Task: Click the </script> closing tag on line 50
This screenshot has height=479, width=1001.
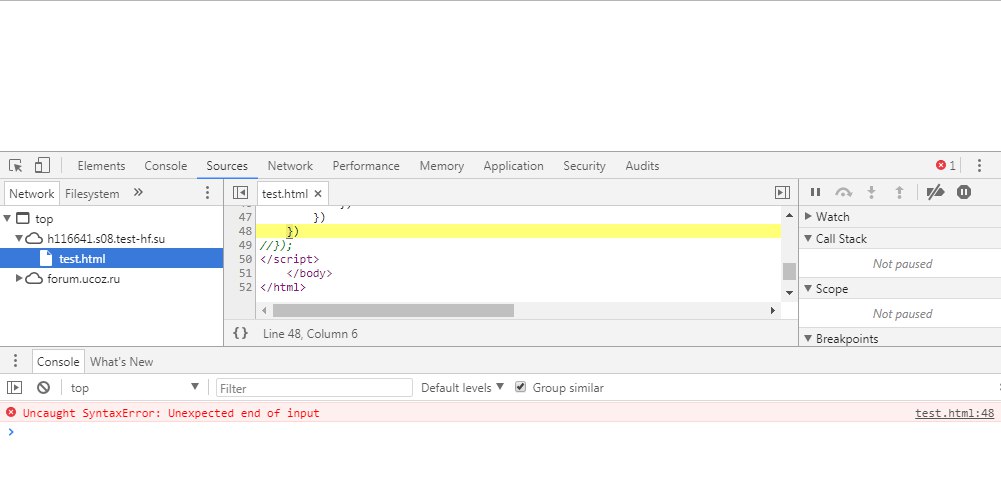Action: [289, 259]
